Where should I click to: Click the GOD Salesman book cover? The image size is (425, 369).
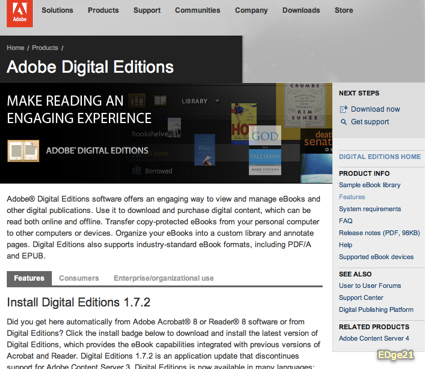(x=265, y=150)
